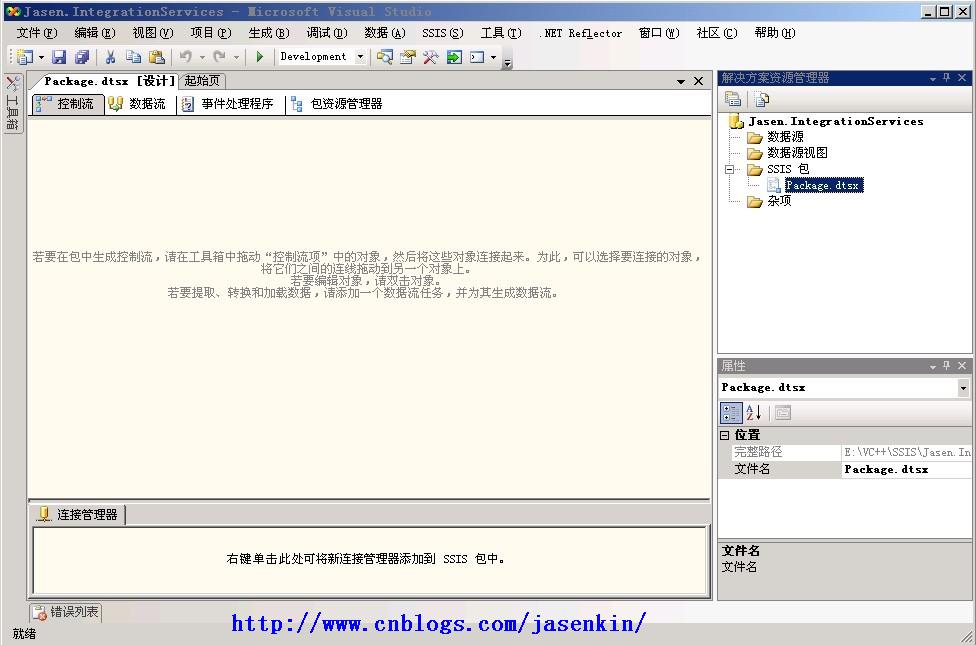The image size is (976, 645).
Task: Select the 杂项 miscellaneous folder
Action: 779,202
